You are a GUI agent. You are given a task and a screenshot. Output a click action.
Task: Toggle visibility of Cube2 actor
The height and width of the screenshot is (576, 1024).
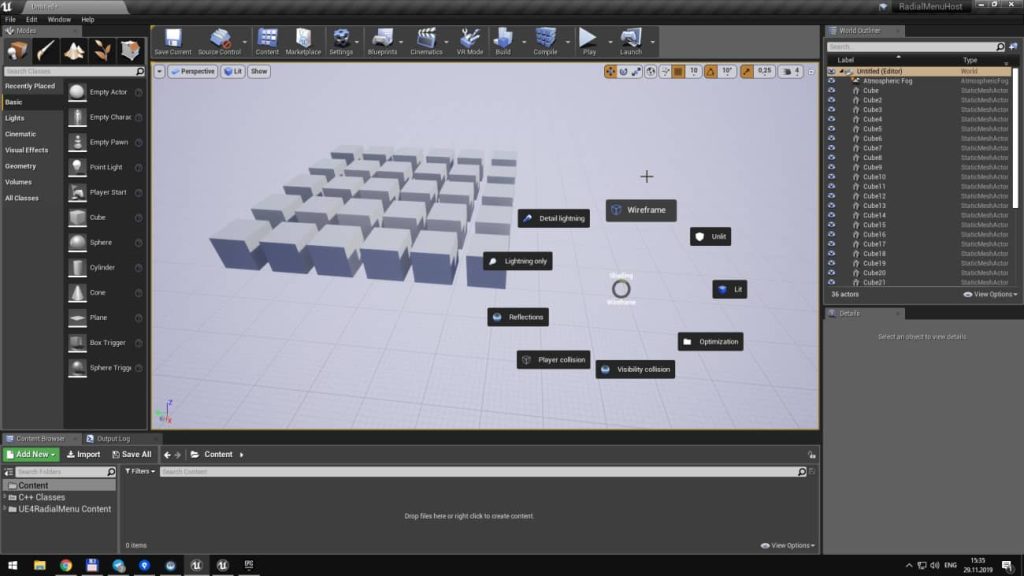(831, 100)
